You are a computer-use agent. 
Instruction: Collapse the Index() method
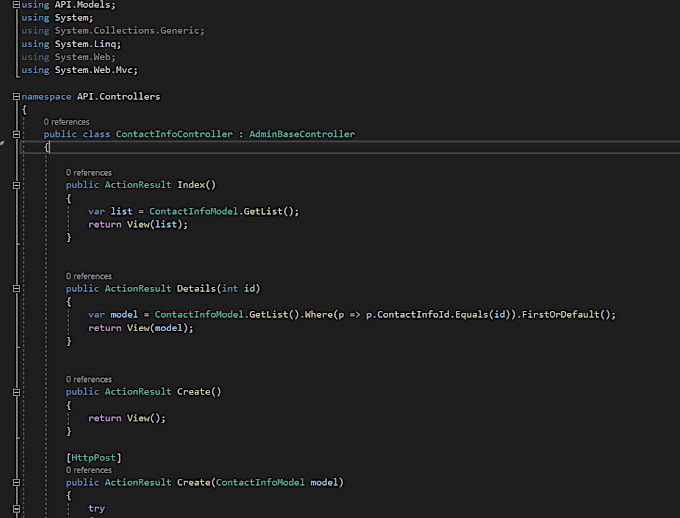point(16,185)
